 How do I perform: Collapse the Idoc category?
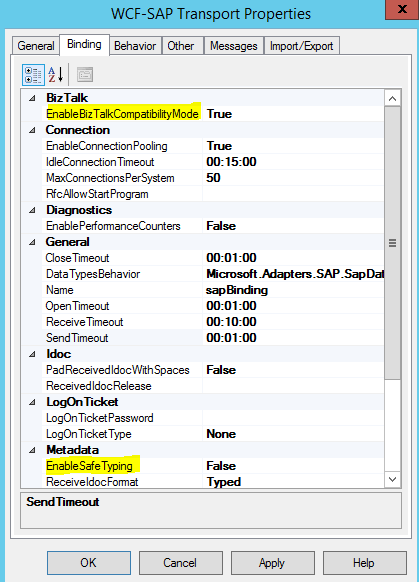pyautogui.click(x=32, y=354)
